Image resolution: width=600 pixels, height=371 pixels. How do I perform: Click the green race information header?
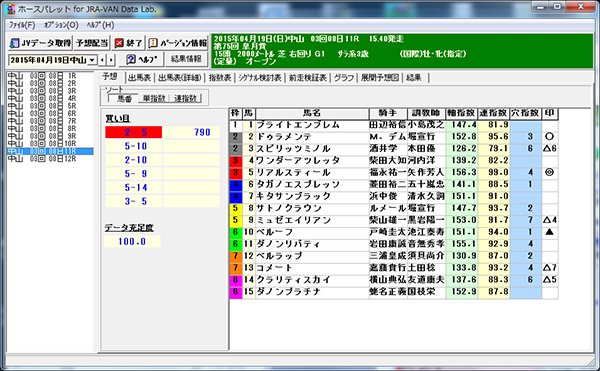coord(402,51)
